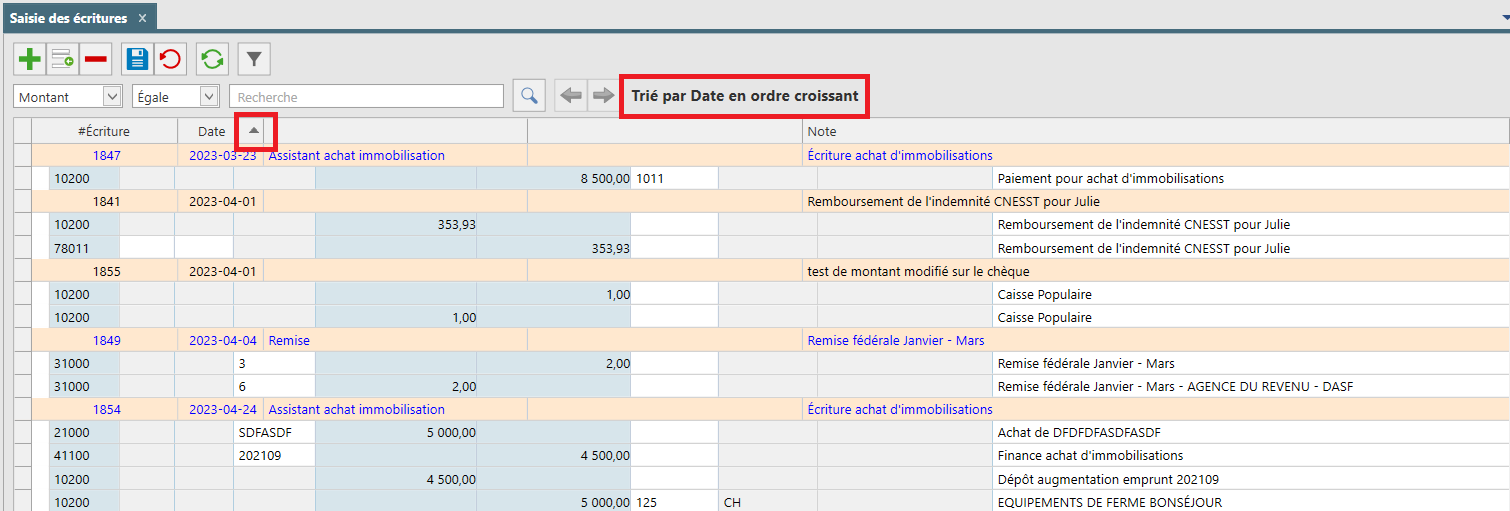Select entry number 1849
The width and height of the screenshot is (1510, 511).
pos(106,340)
